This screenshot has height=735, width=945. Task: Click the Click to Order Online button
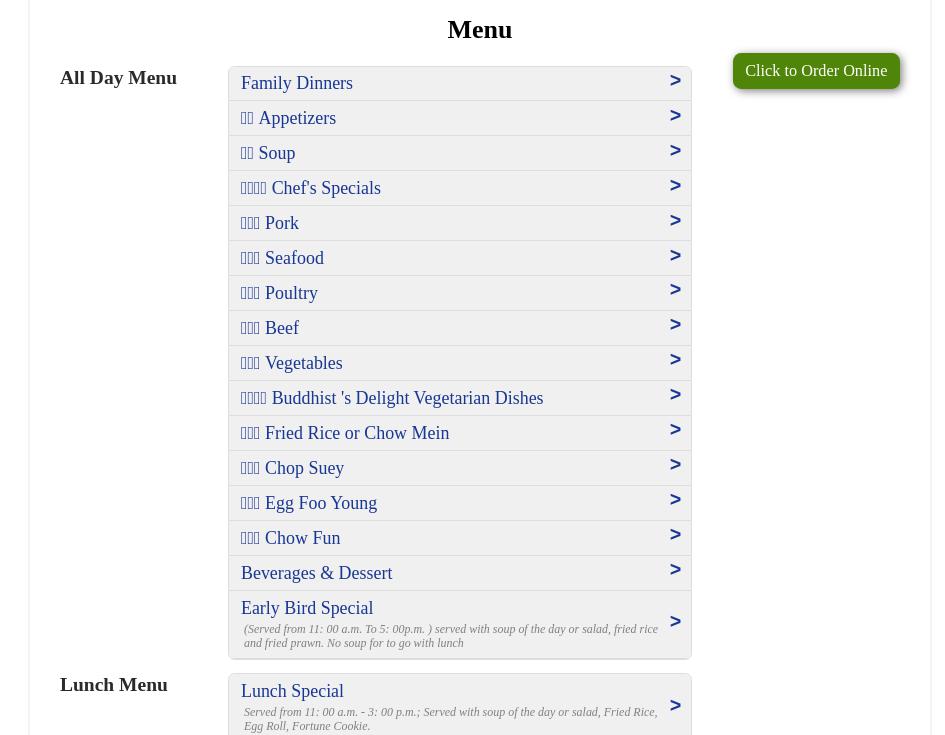[815, 71]
